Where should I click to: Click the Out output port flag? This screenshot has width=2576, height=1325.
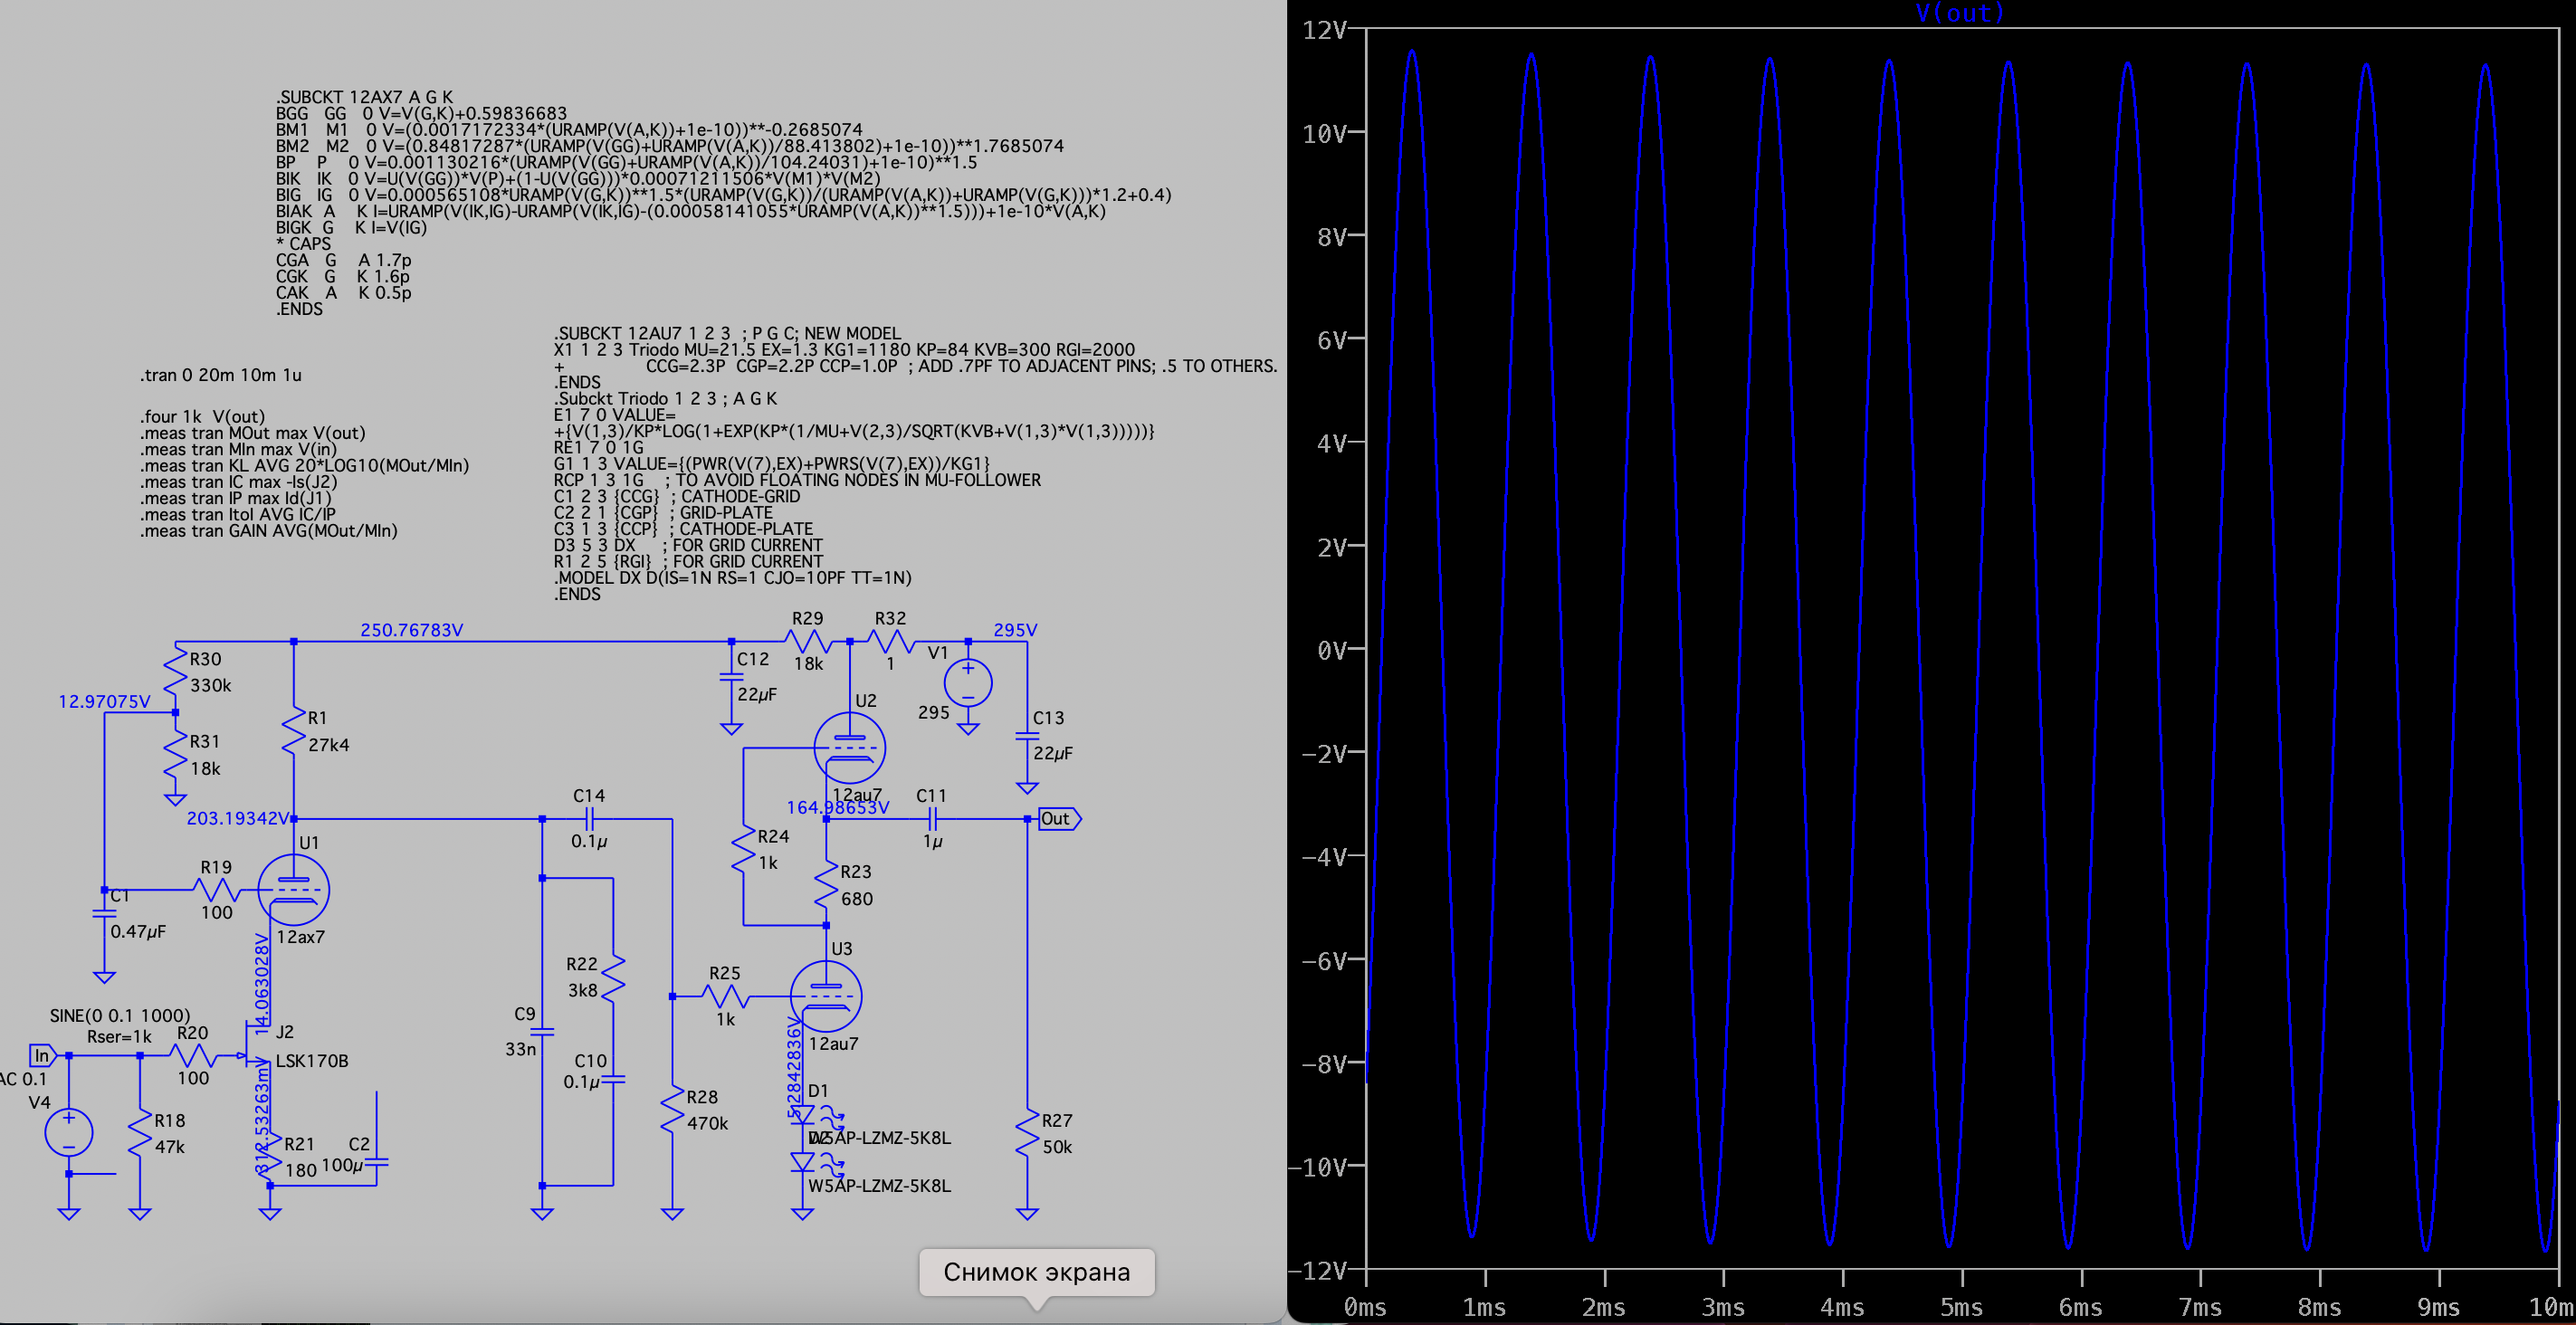[1058, 819]
